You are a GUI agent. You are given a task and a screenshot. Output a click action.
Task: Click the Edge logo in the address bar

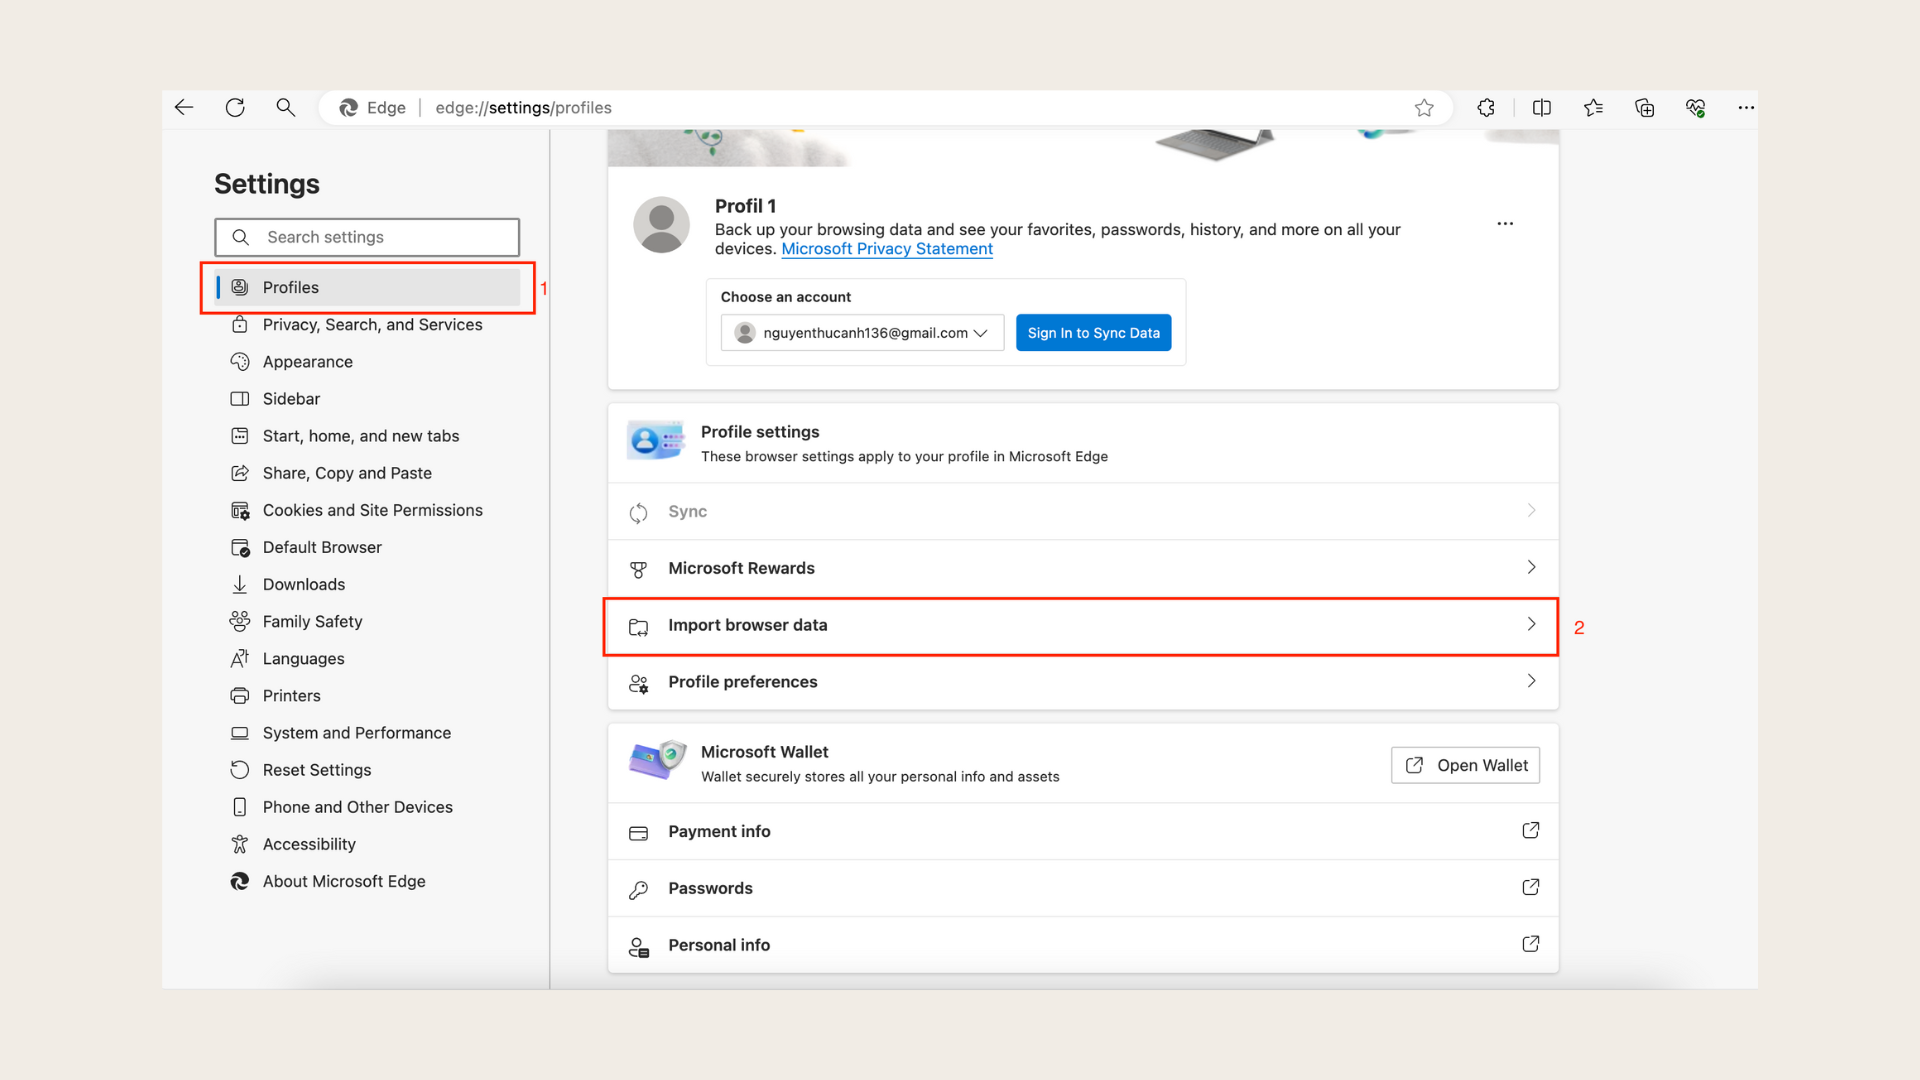tap(348, 108)
